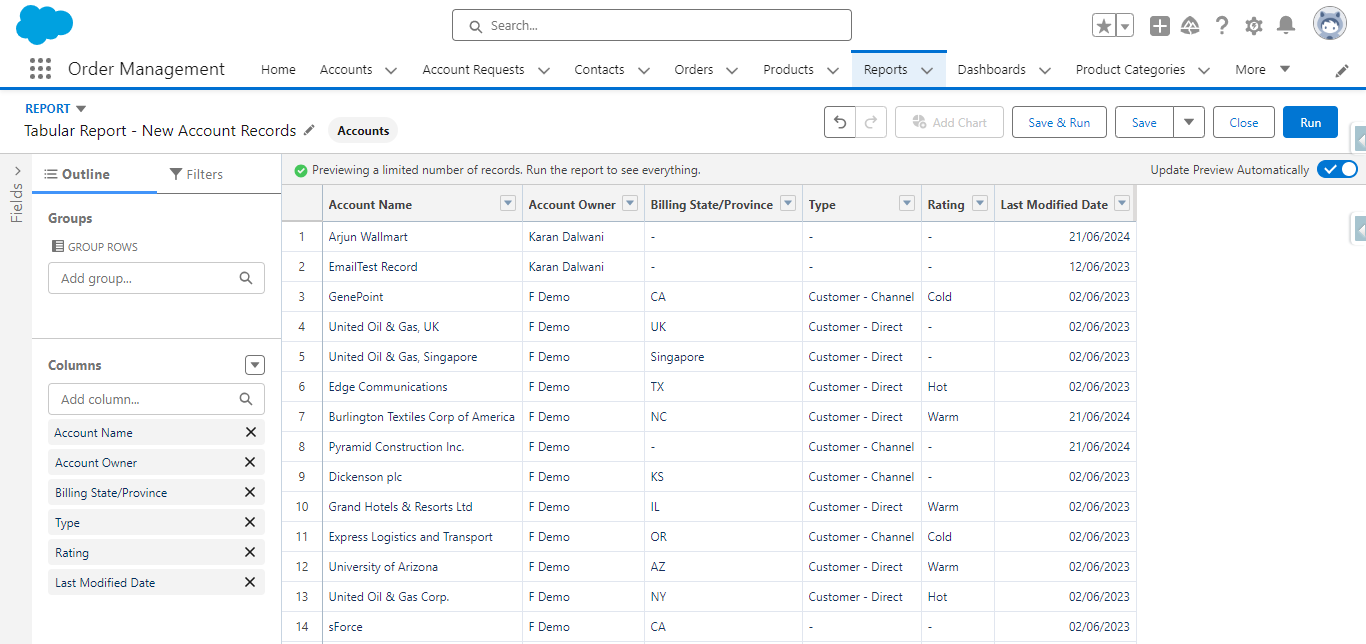The height and width of the screenshot is (644, 1366).
Task: Open the GenePoint account link
Action: click(x=359, y=296)
